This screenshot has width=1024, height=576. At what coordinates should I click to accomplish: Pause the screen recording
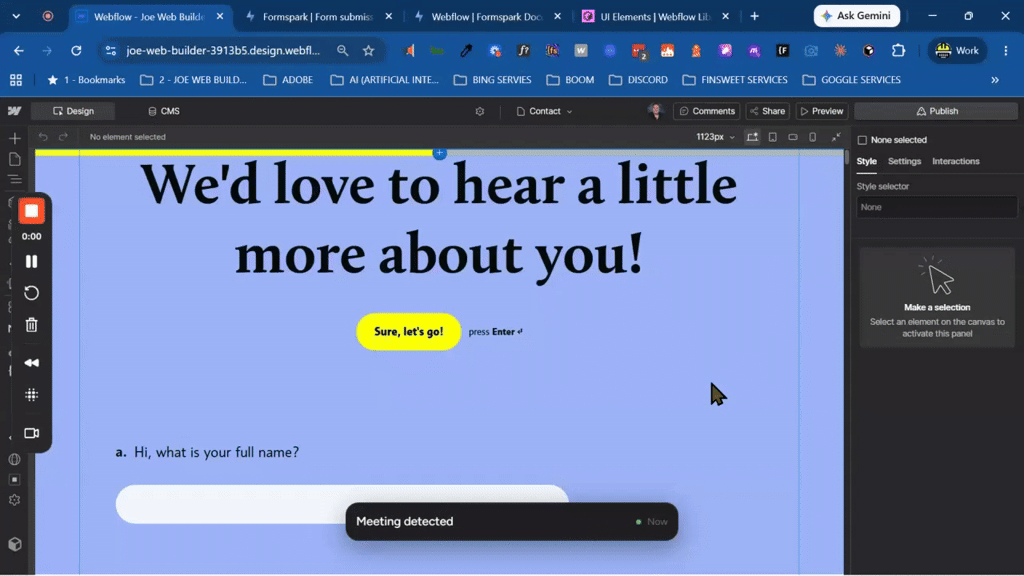(31, 261)
